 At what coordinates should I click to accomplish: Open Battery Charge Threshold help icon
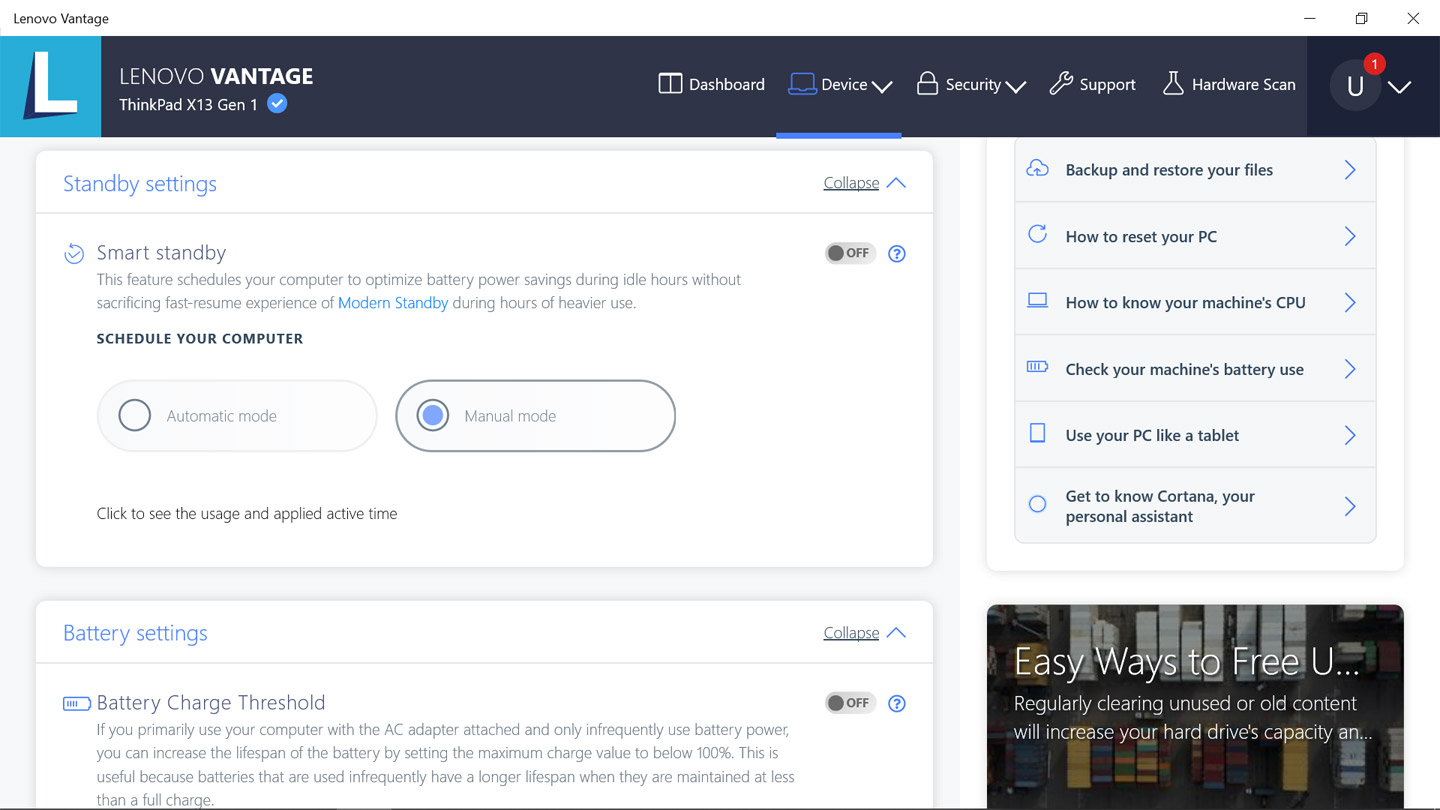click(x=897, y=703)
